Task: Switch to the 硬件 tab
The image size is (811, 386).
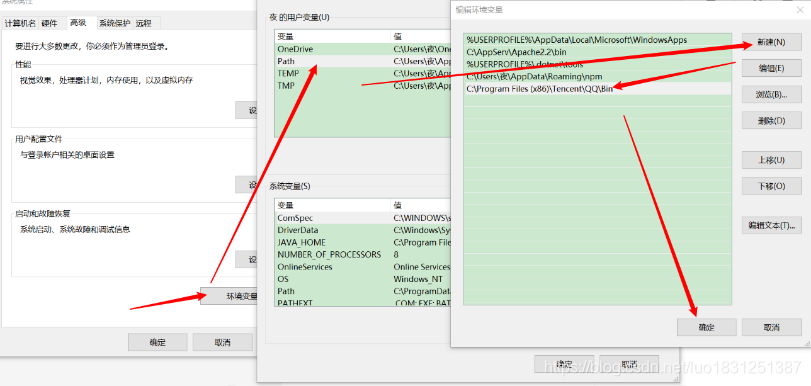Action: (50, 23)
